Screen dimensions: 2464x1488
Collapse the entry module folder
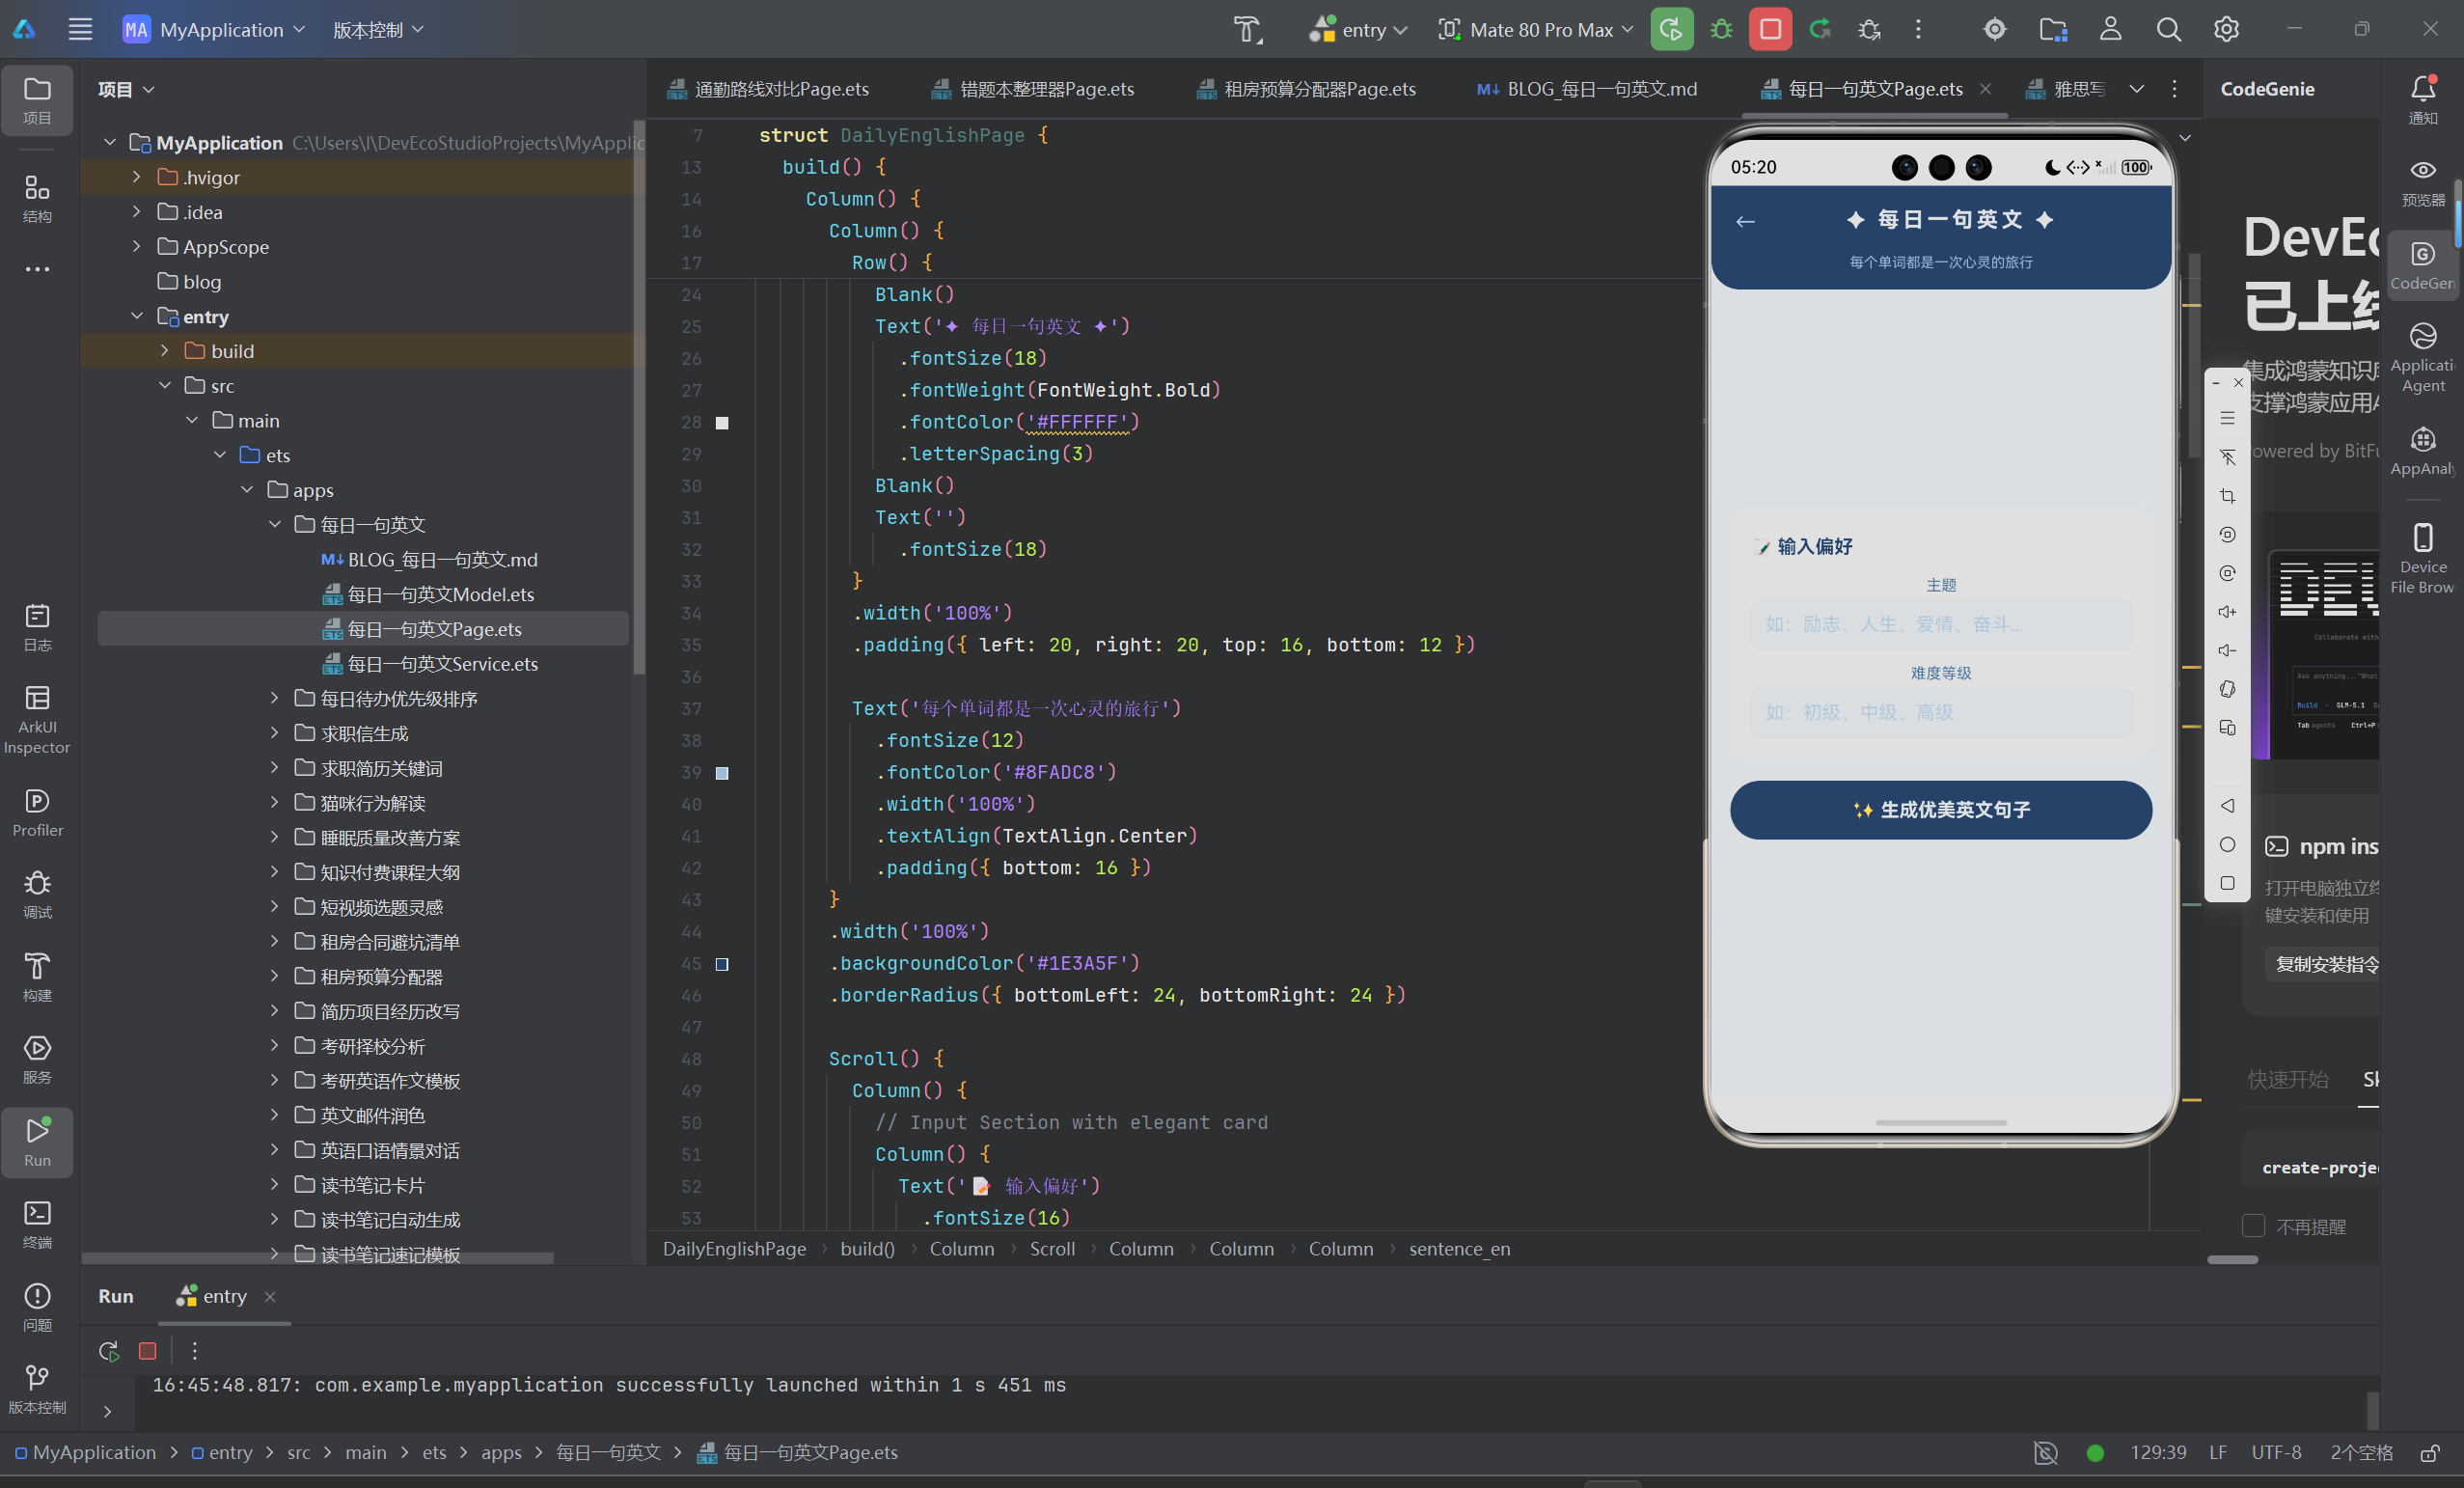point(136,316)
